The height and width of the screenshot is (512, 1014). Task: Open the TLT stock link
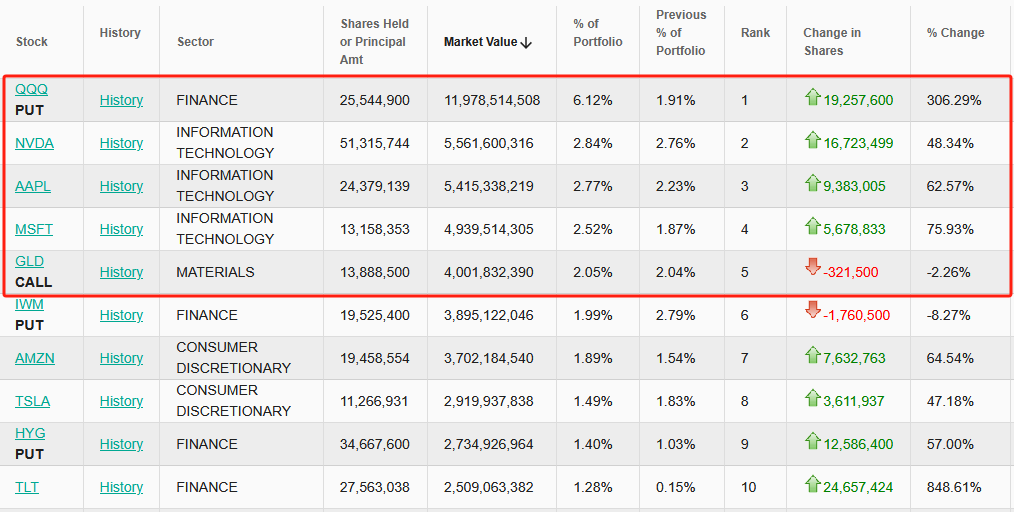(x=27, y=487)
